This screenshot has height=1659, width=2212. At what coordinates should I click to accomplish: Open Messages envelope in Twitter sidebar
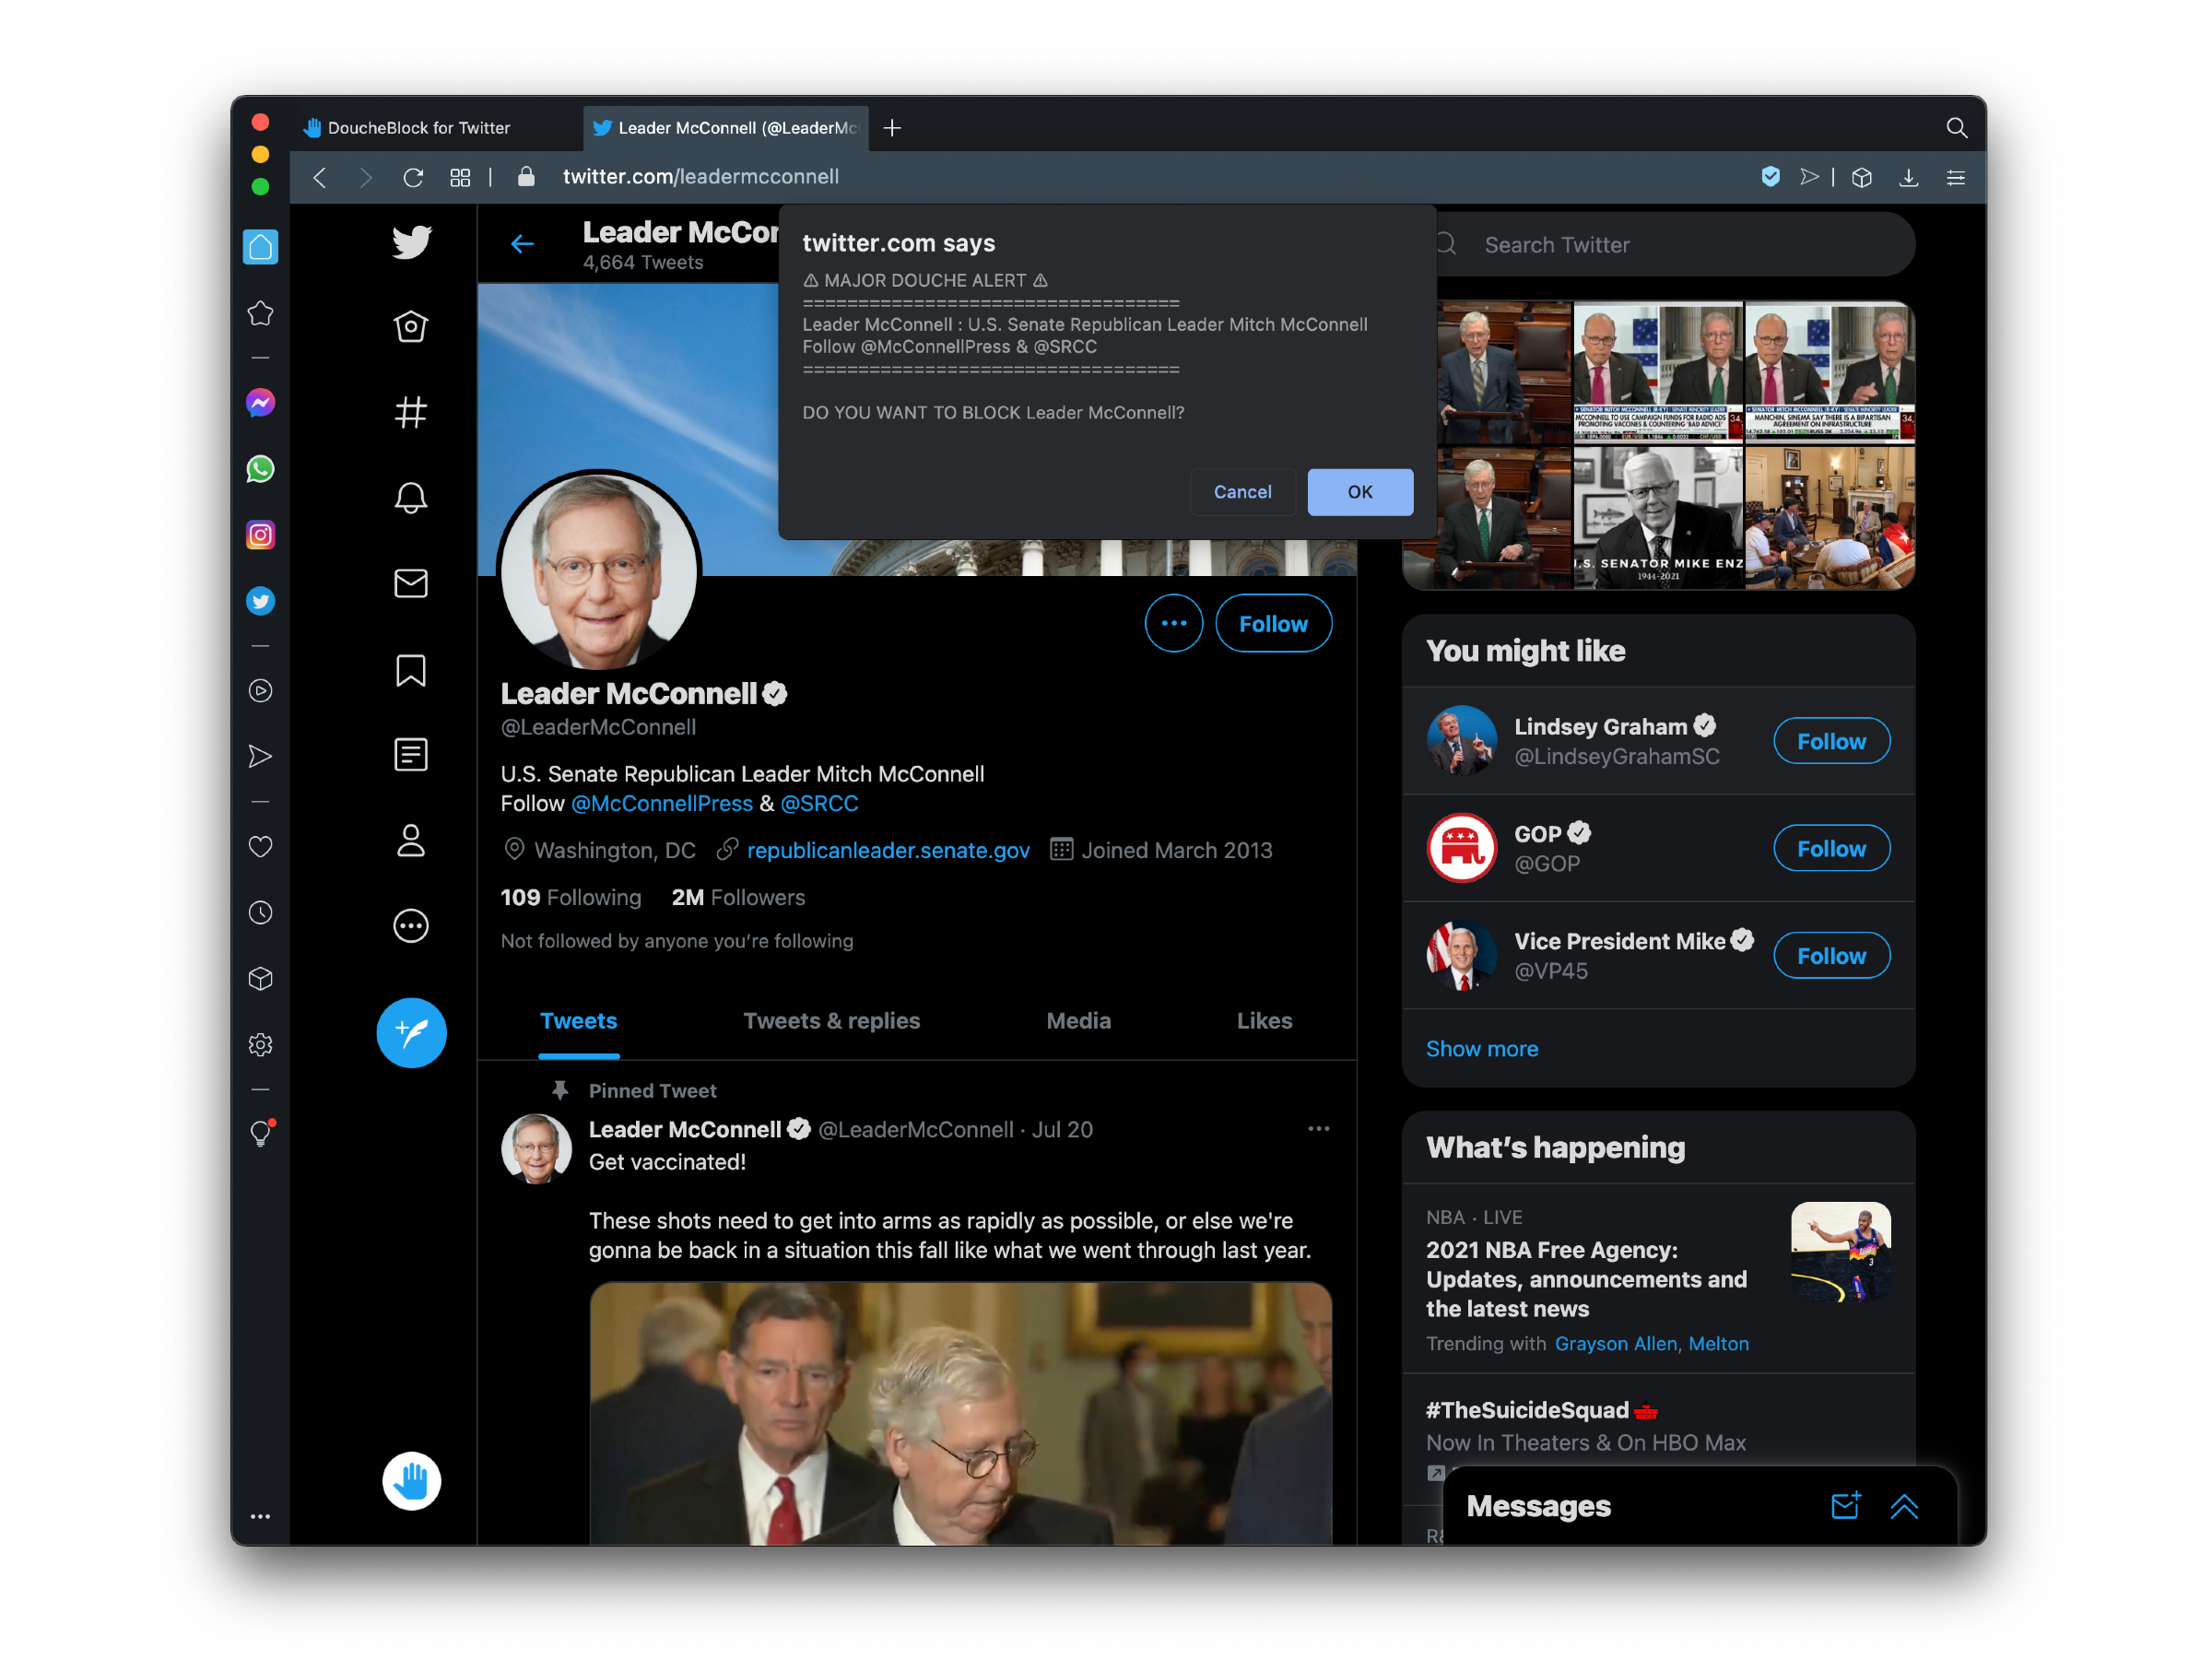point(411,583)
